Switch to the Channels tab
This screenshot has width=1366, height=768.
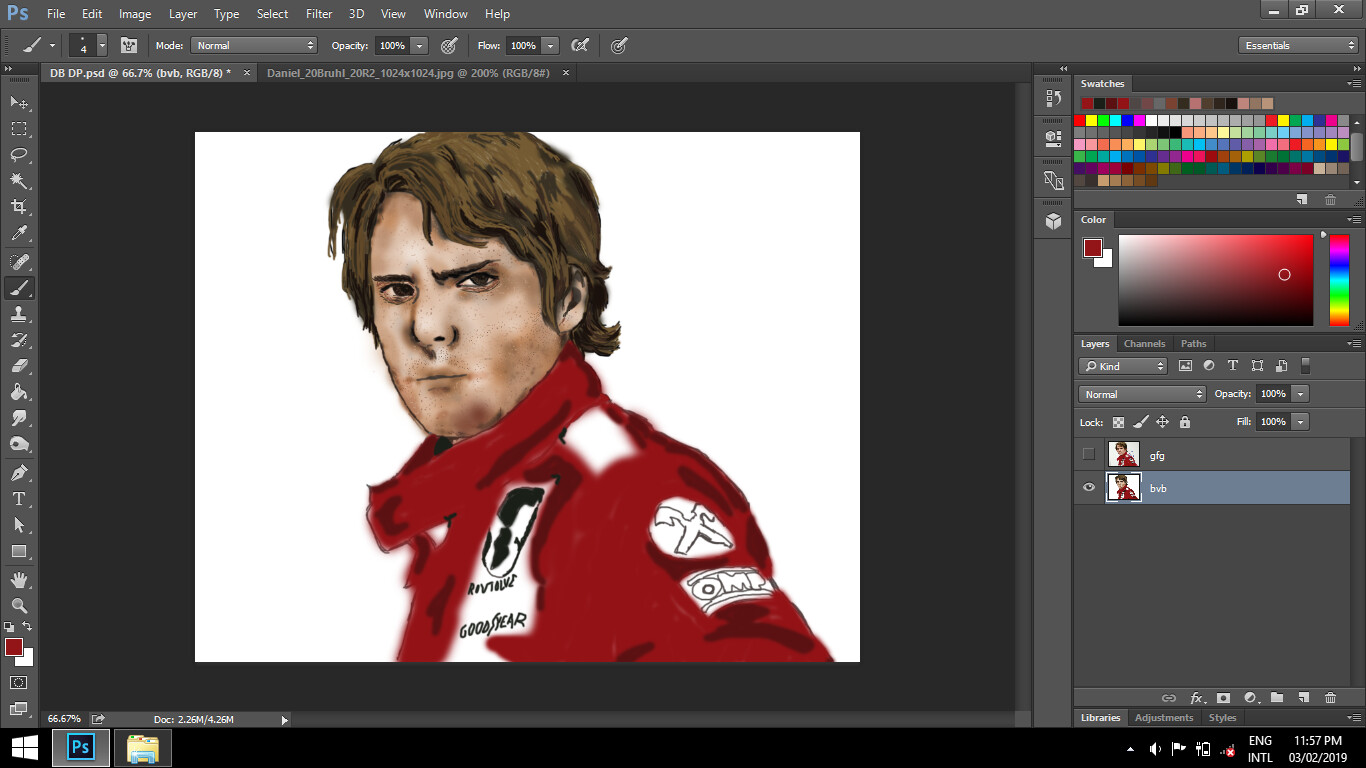pyautogui.click(x=1144, y=343)
